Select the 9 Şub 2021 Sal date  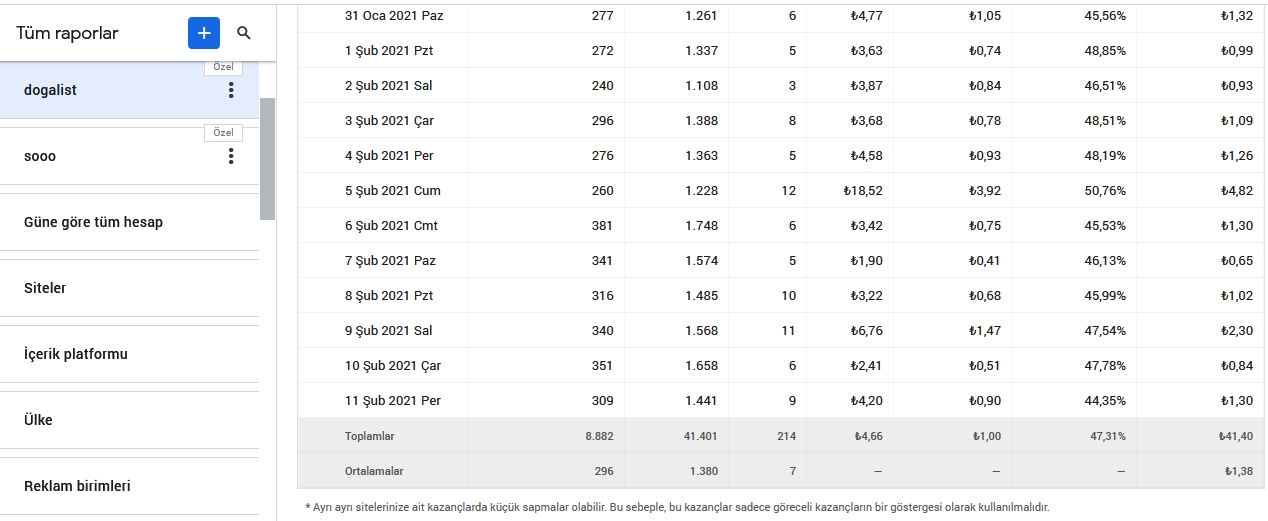pos(389,331)
